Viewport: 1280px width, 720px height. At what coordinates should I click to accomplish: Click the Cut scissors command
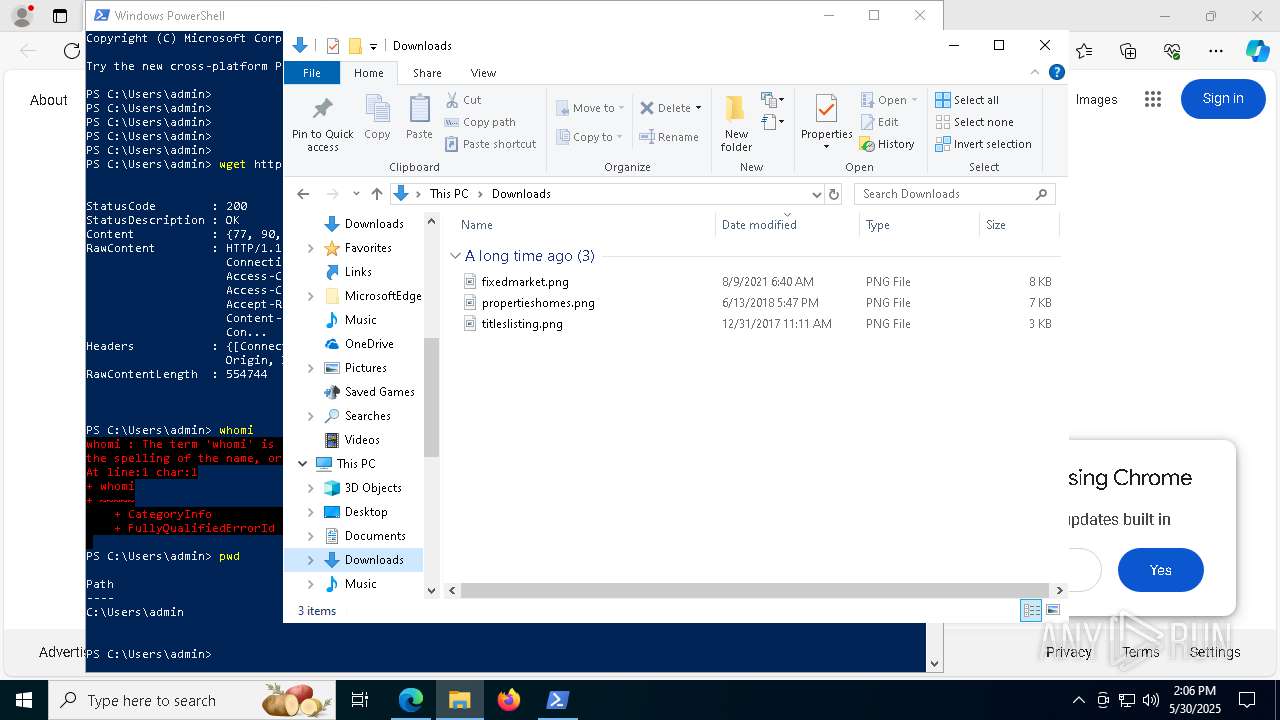pos(464,100)
